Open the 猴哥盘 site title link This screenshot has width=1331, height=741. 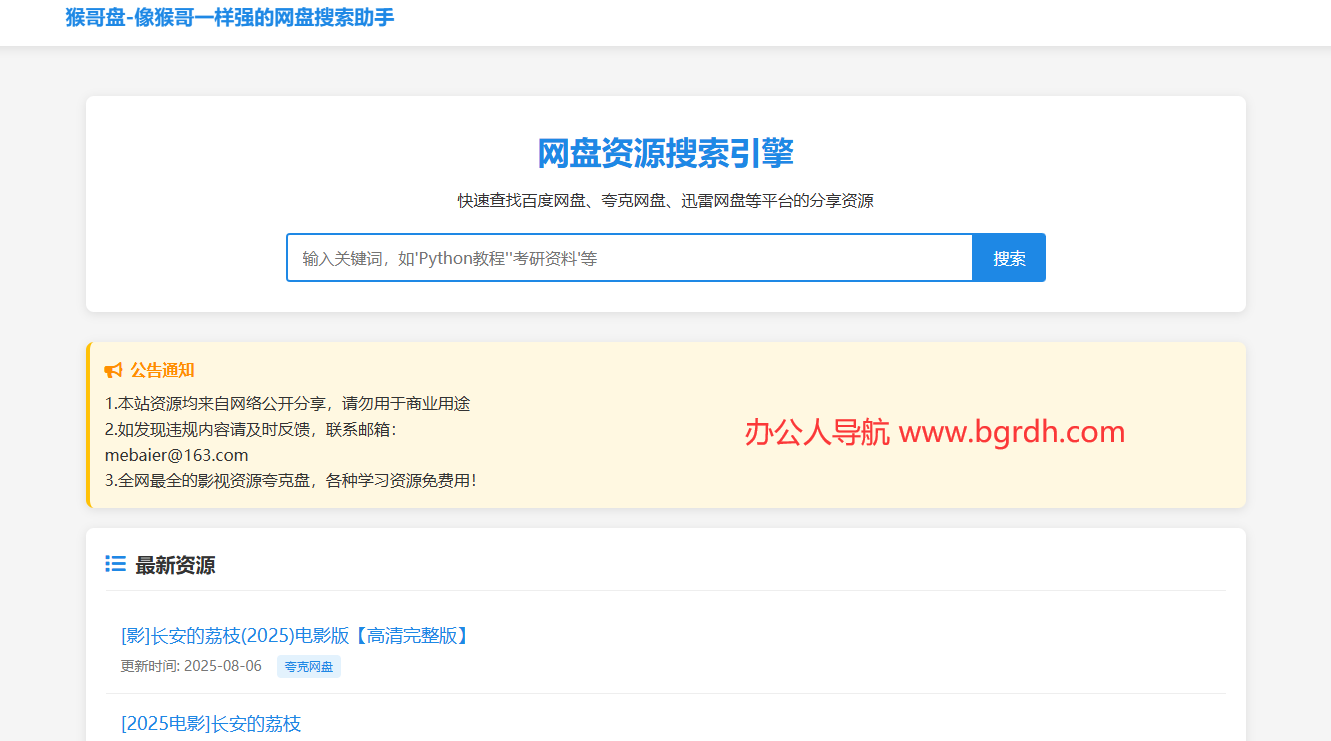click(x=230, y=18)
